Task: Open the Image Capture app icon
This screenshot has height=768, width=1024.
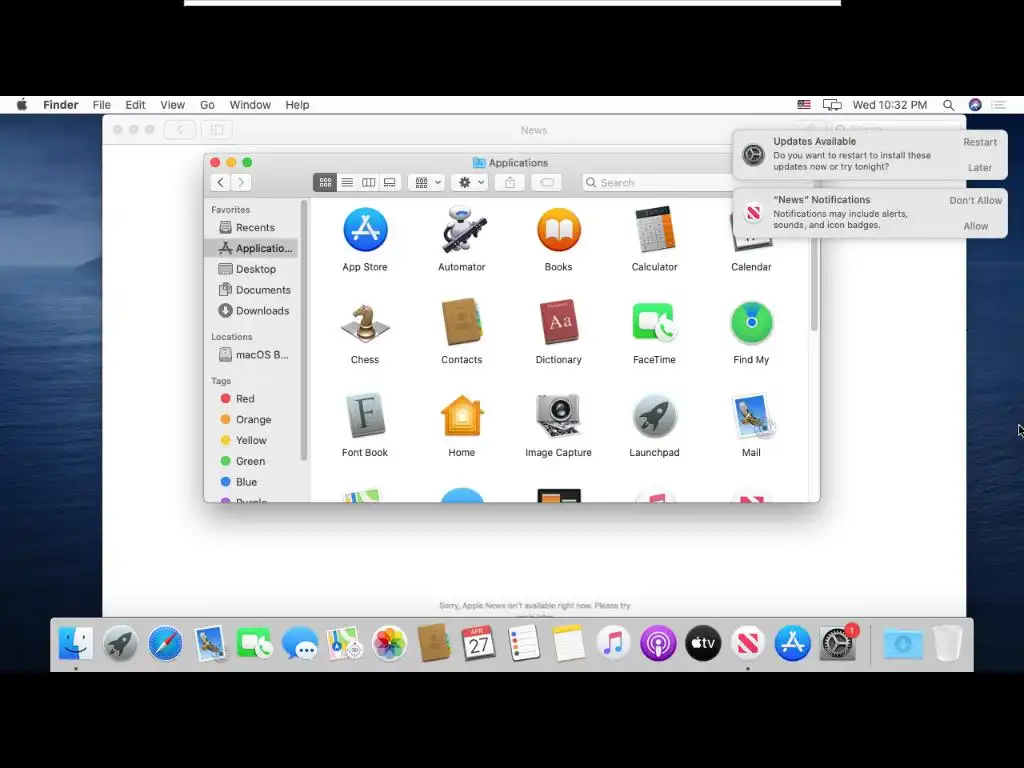Action: [x=558, y=415]
